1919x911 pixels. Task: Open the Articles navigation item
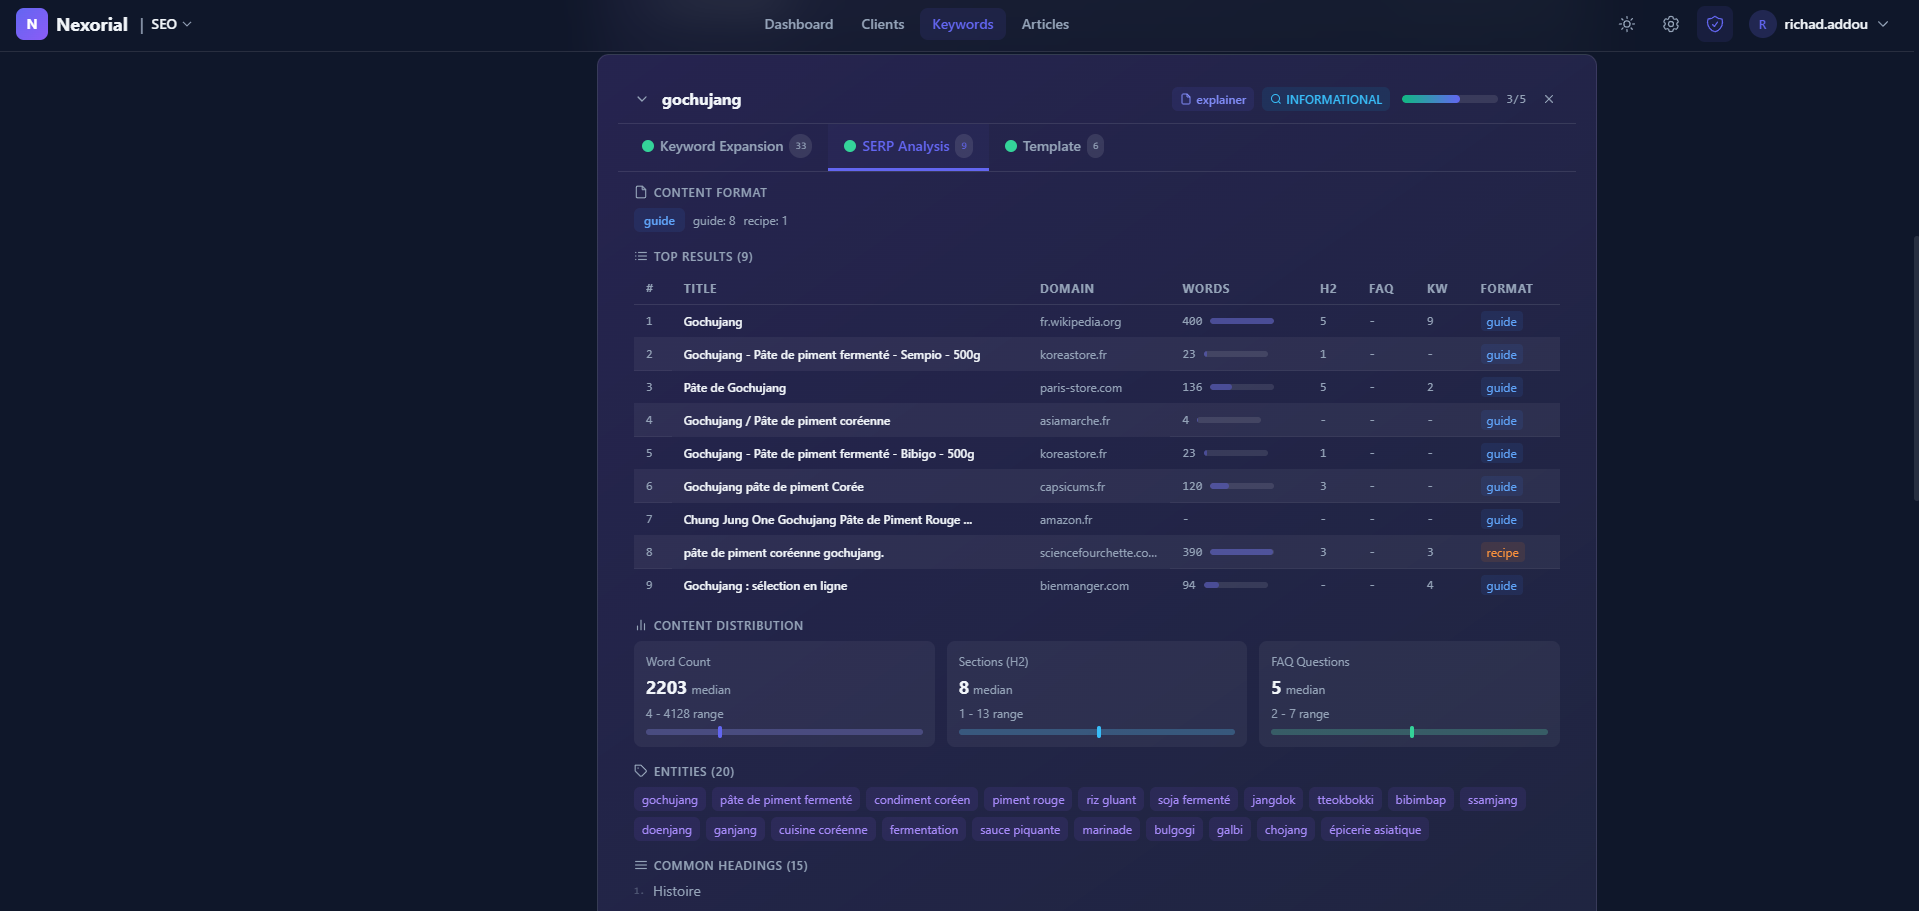point(1045,24)
